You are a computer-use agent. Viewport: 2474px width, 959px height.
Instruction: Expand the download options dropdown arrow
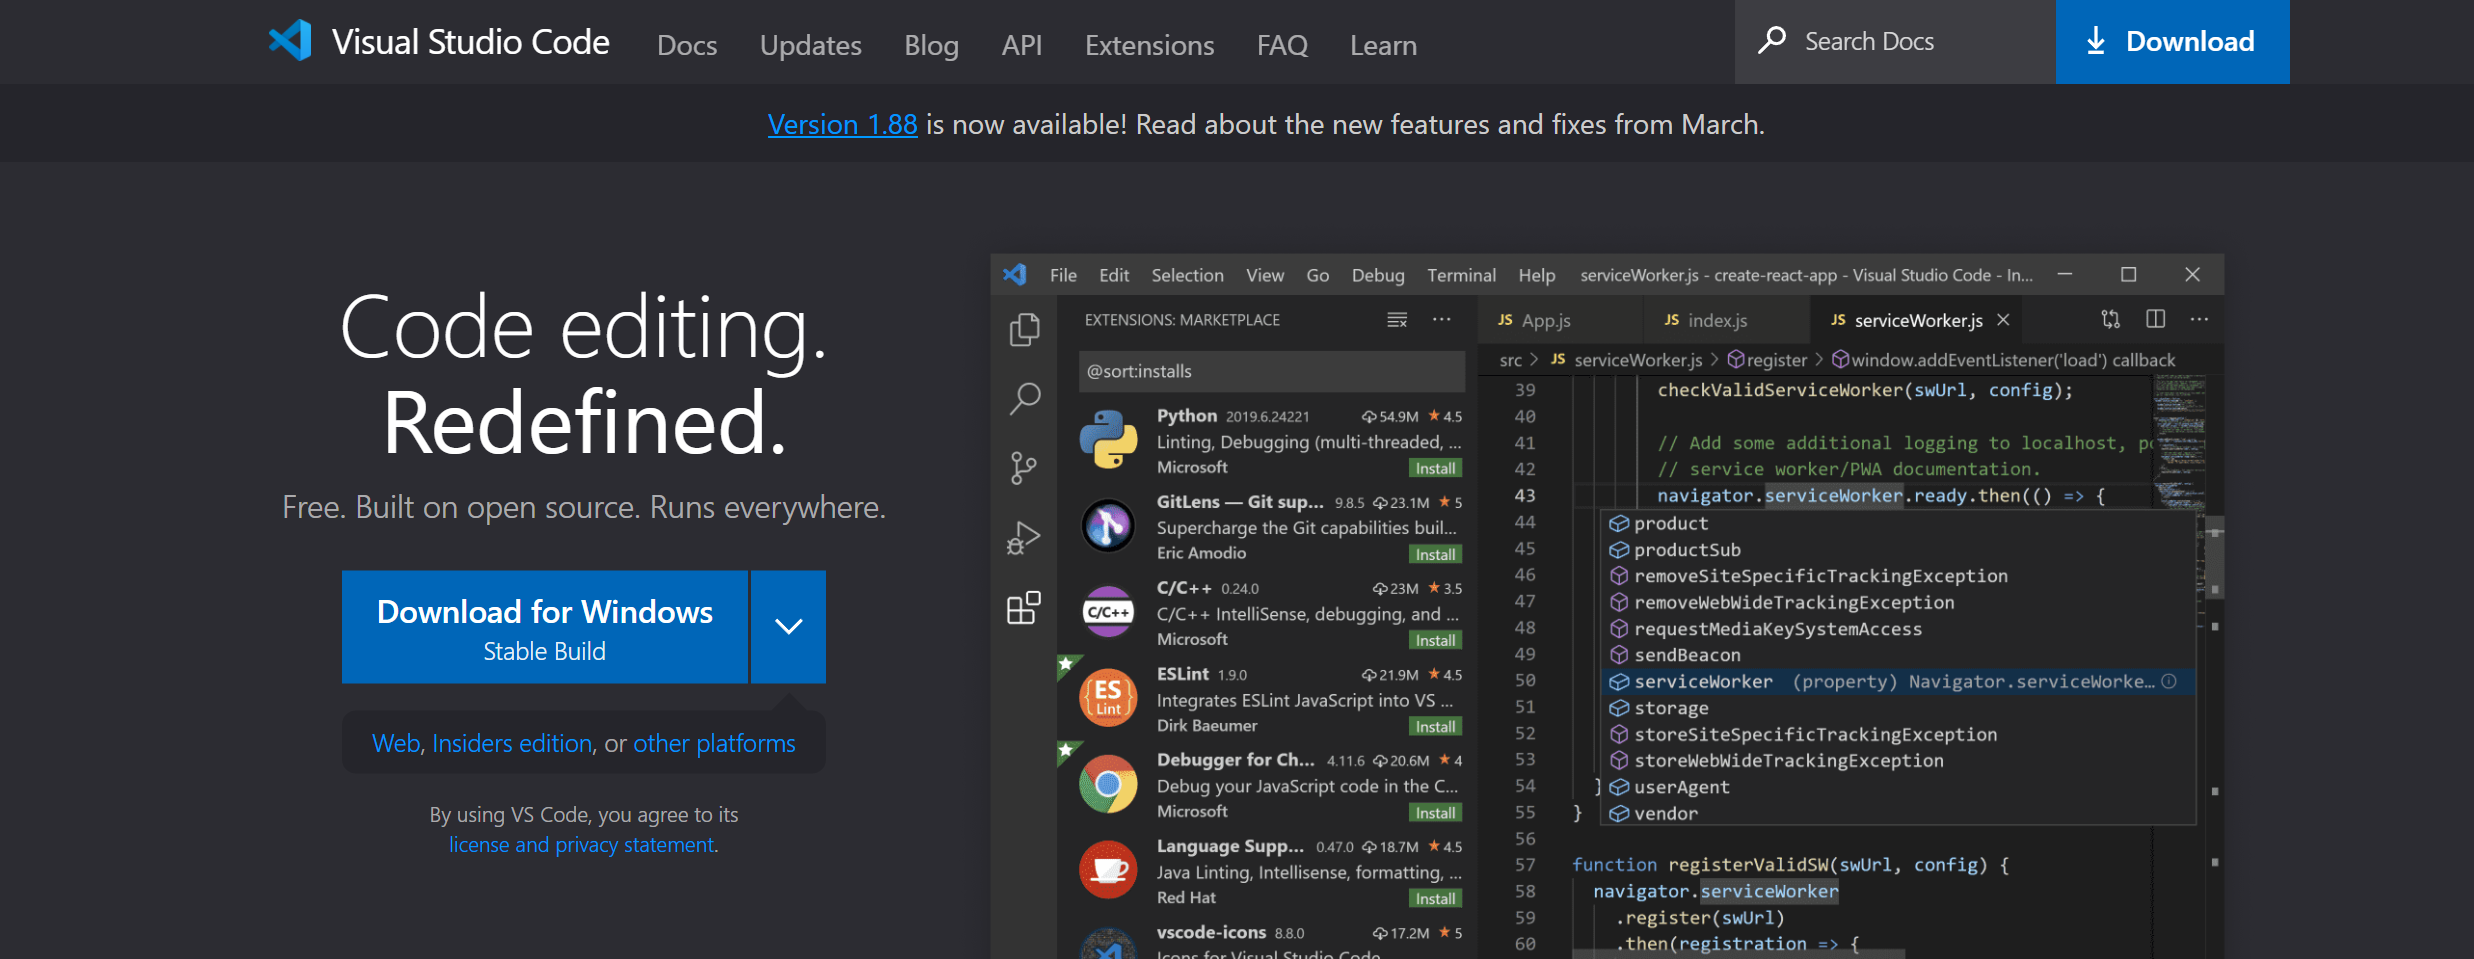coord(789,627)
